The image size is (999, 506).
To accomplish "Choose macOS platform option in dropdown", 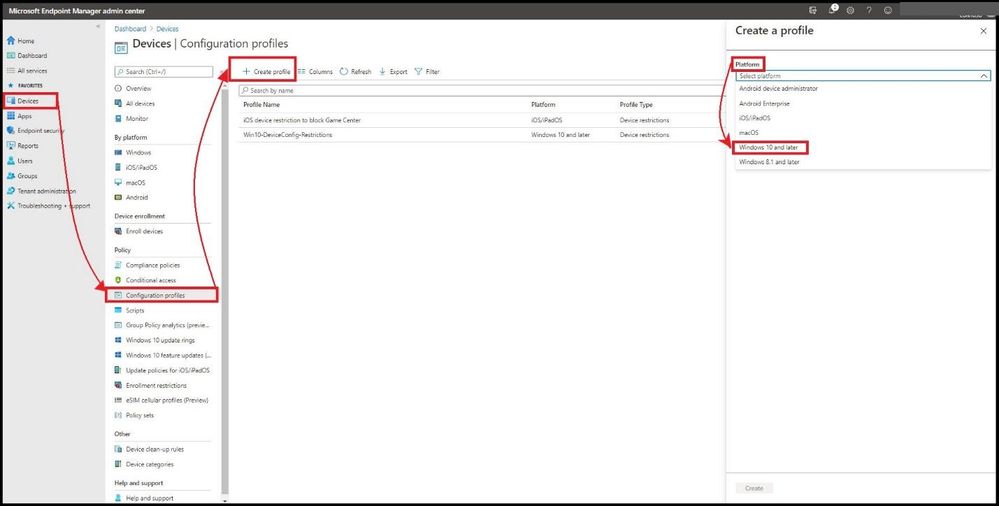I will pos(749,133).
